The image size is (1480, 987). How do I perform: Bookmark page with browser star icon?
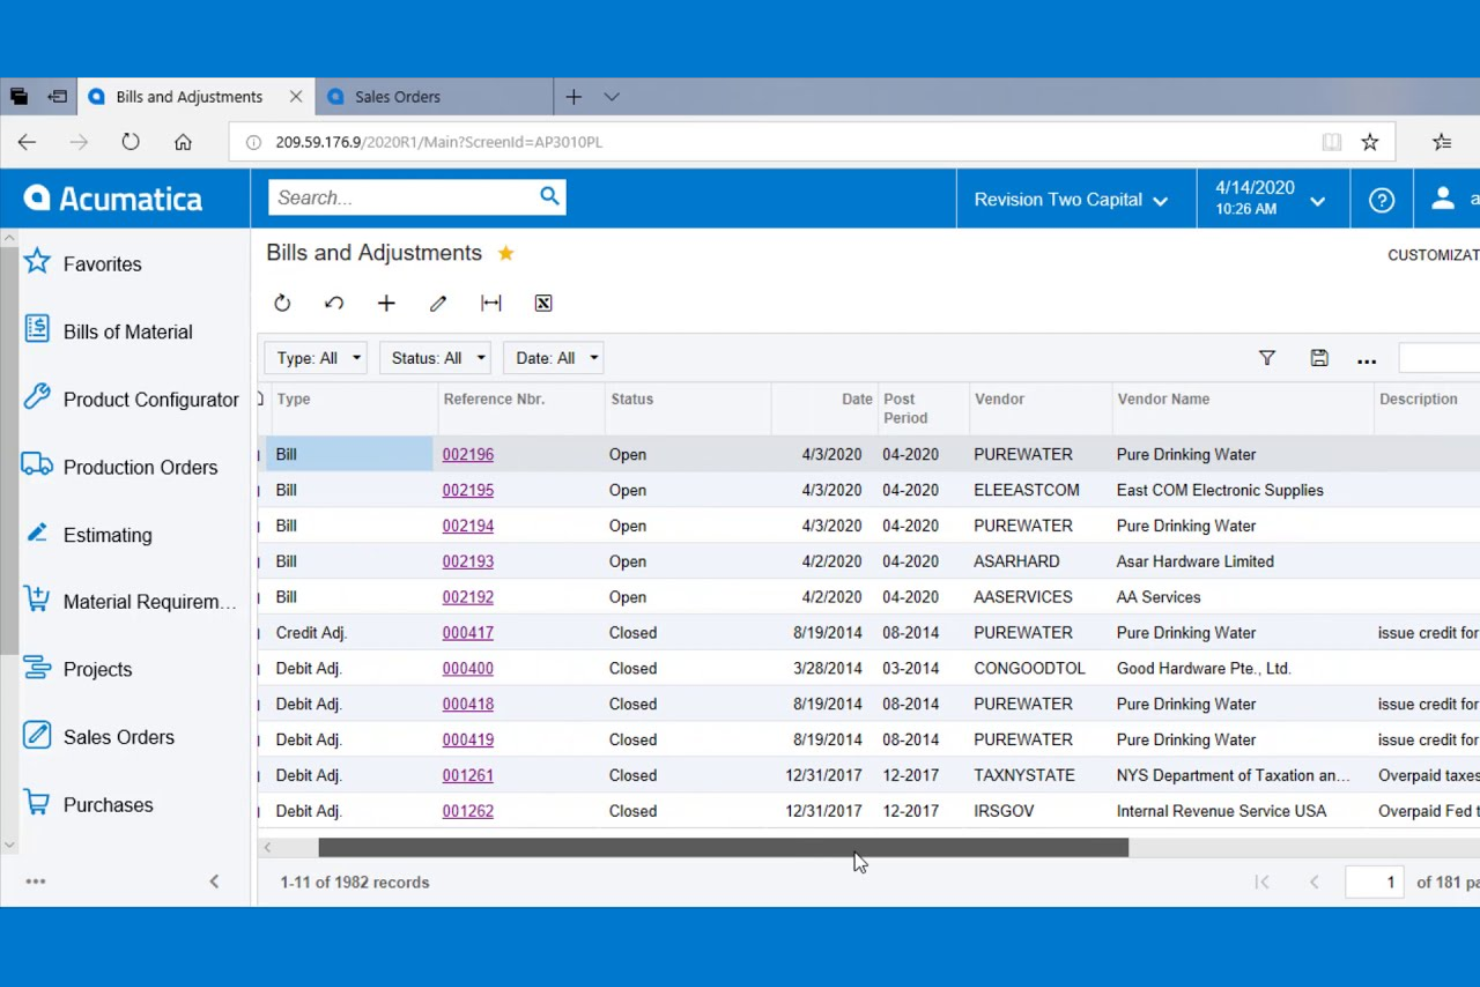coord(1370,142)
